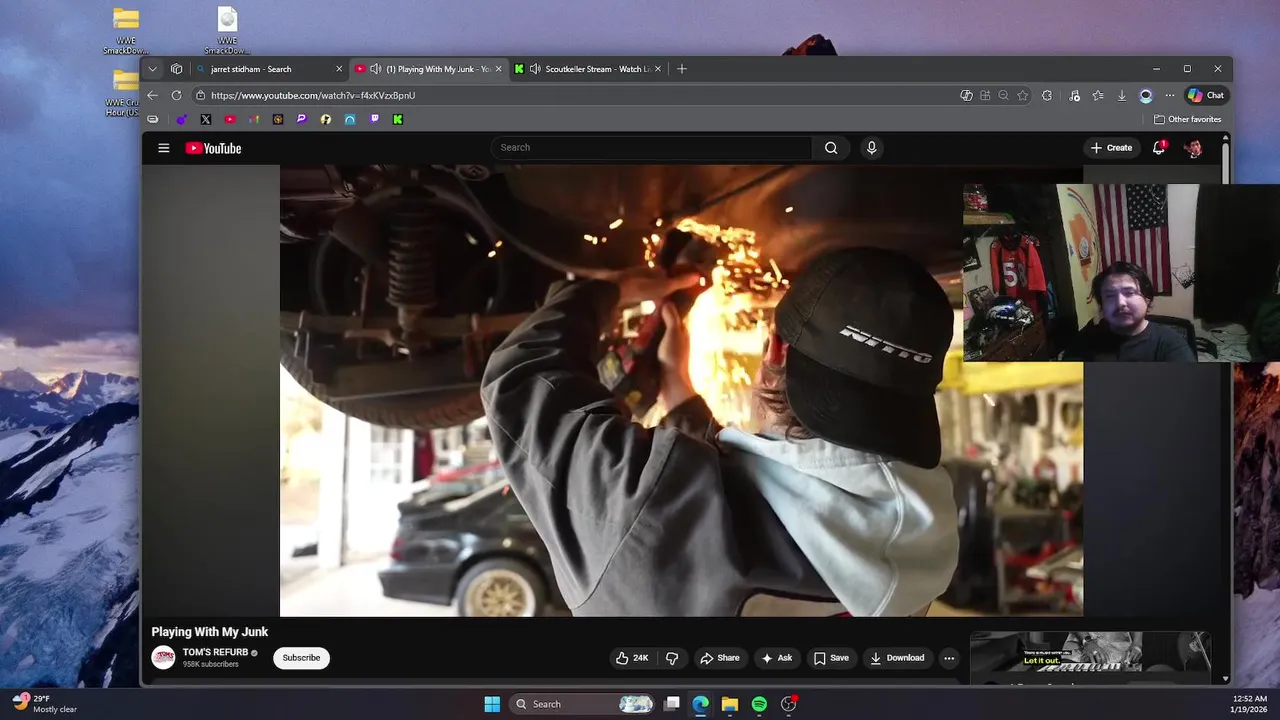Open more actions ellipsis under video
Viewport: 1280px width, 720px height.
click(x=949, y=658)
